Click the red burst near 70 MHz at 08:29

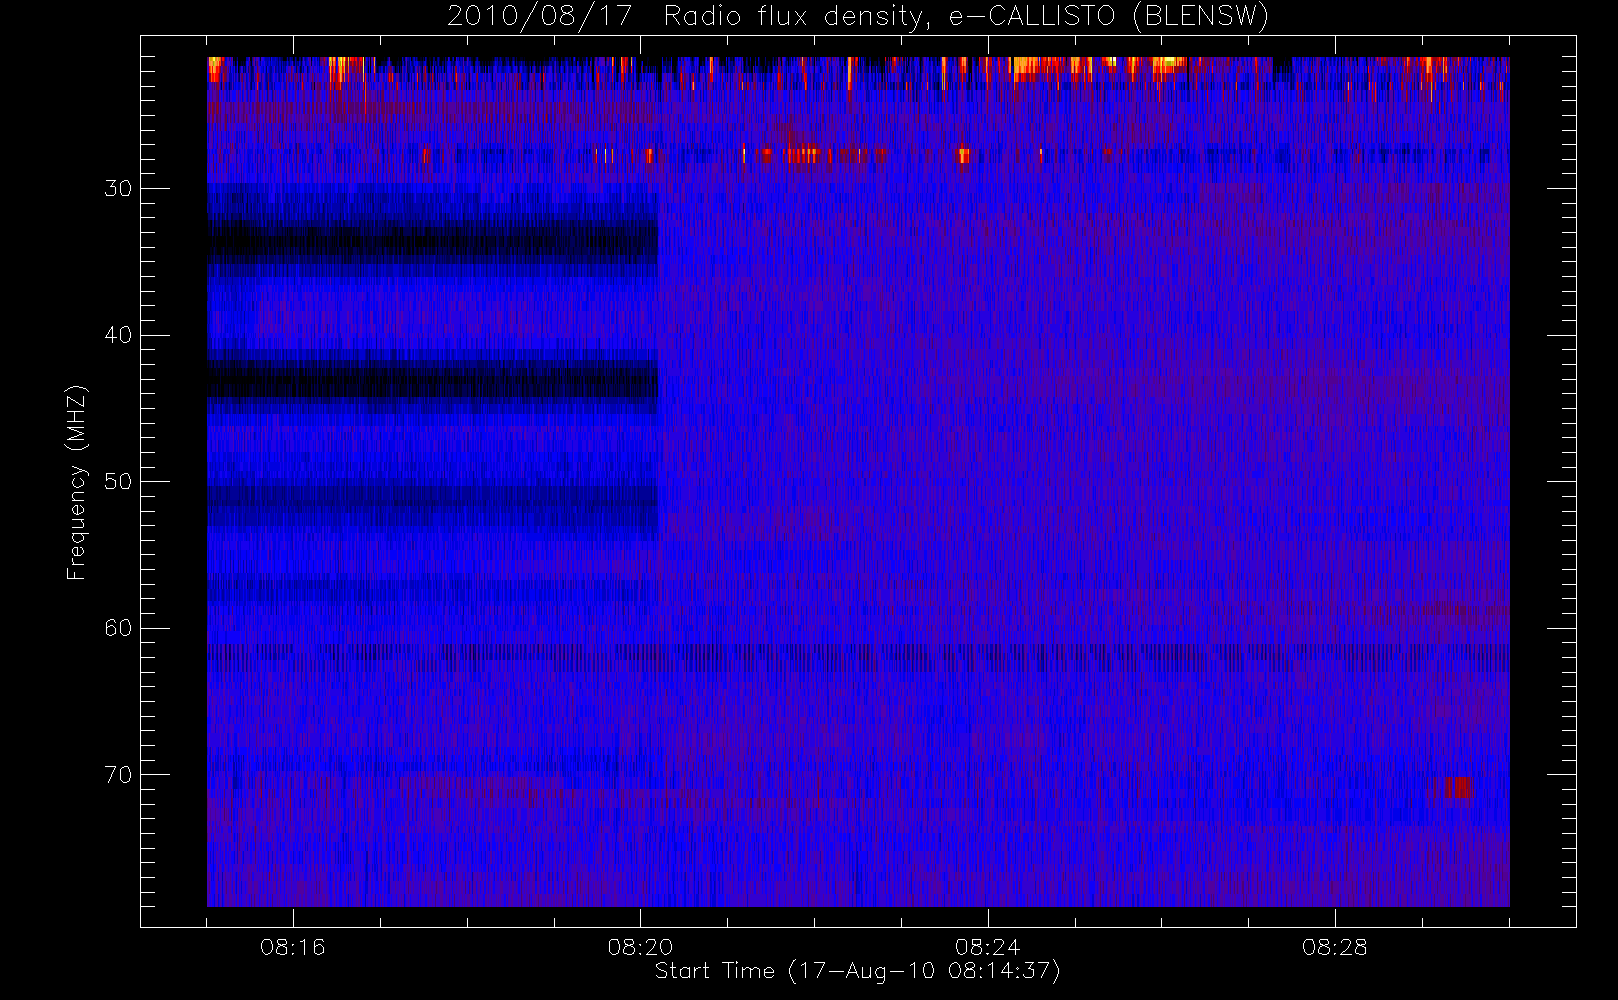tap(1456, 787)
